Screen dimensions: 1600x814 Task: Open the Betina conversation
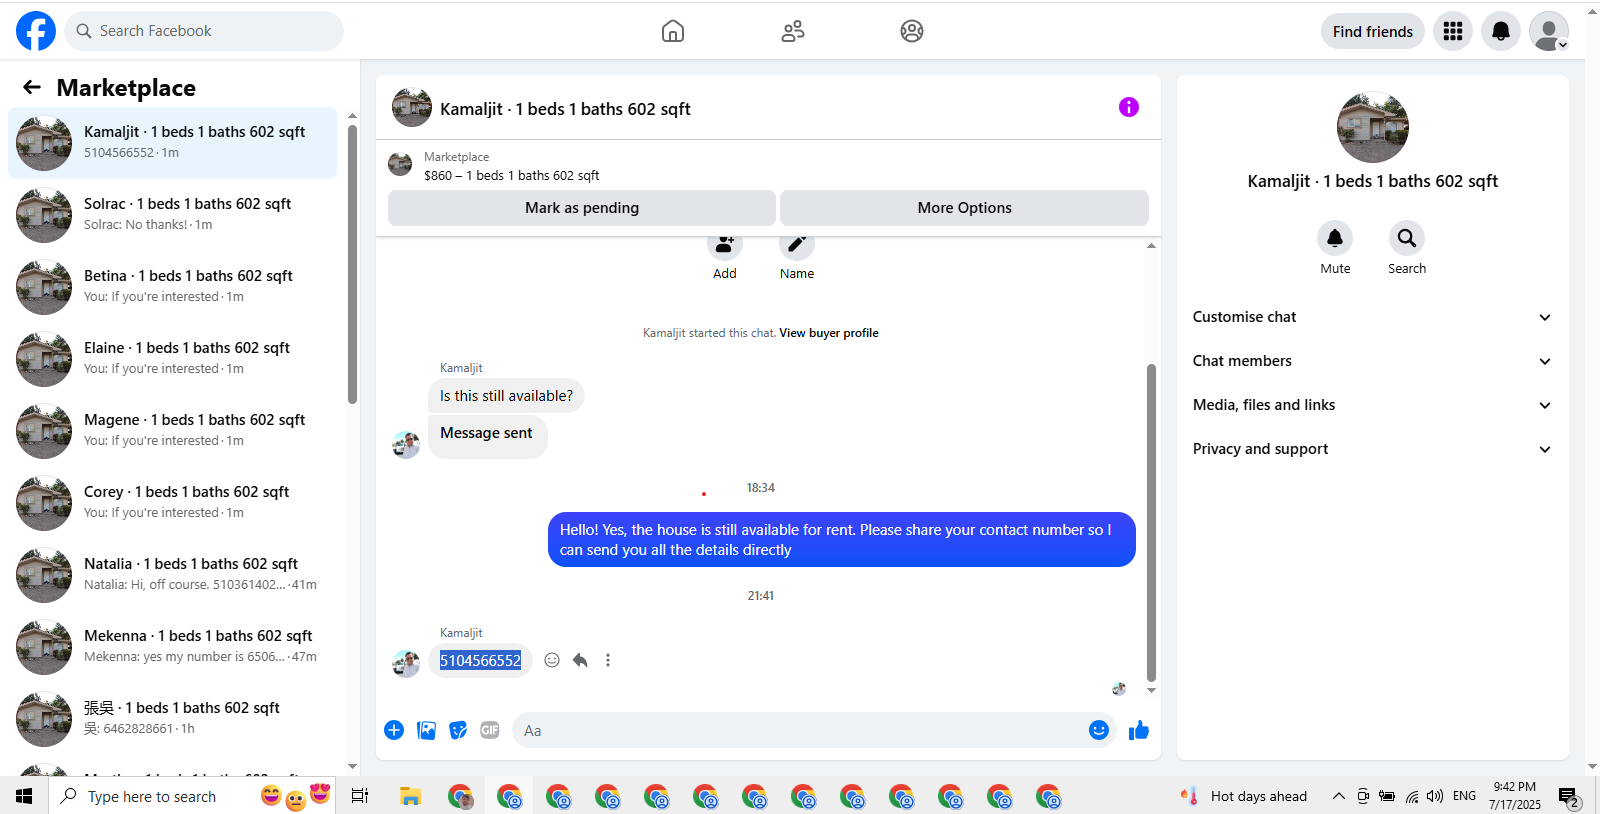[173, 287]
